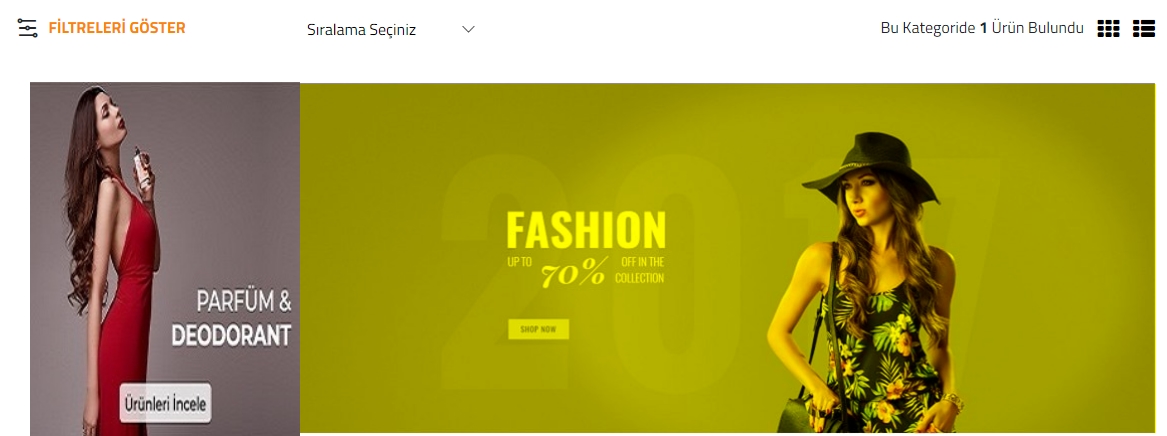Open the yellow Fashion sale banner
This screenshot has height=436, width=1167.
click(x=728, y=257)
